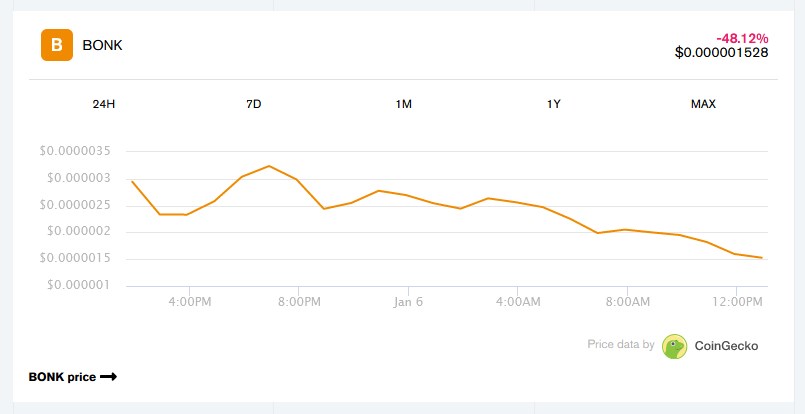Click the 8:00AM axis label
The height and width of the screenshot is (414, 805).
[627, 302]
